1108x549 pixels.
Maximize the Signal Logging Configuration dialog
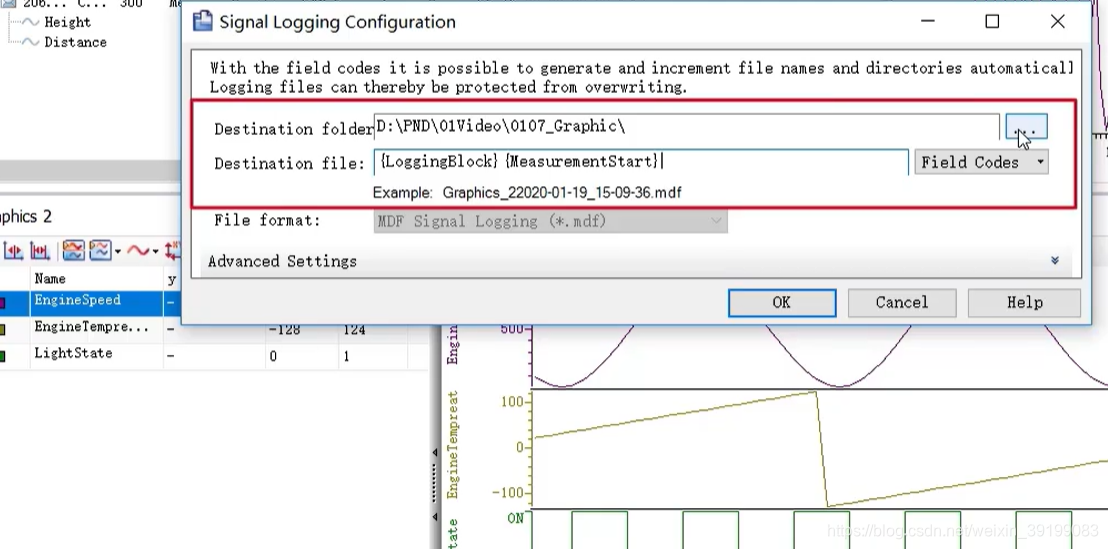(x=992, y=21)
